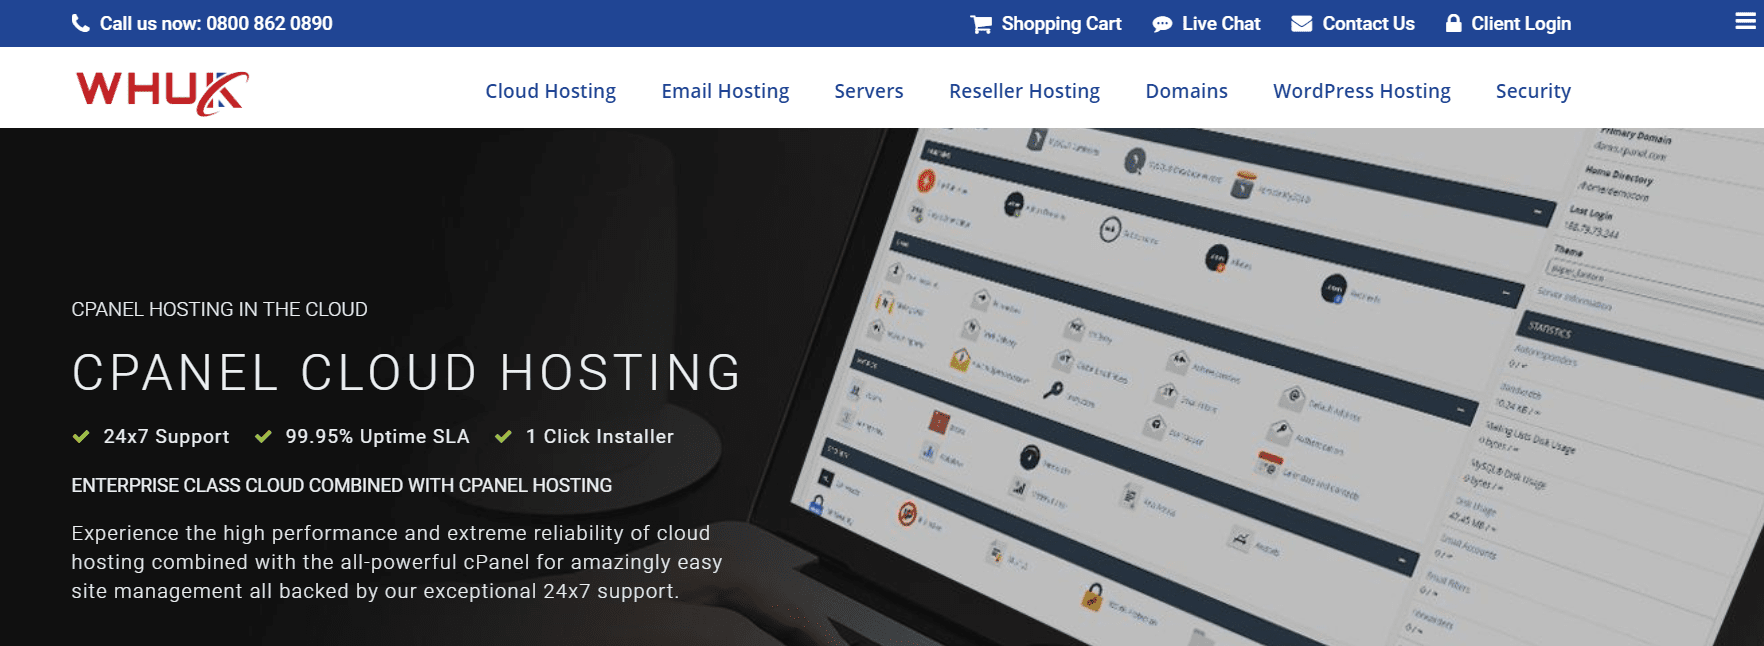Click the green check beside 24x7 Support
Viewport: 1764px width, 646px height.
[x=81, y=436]
